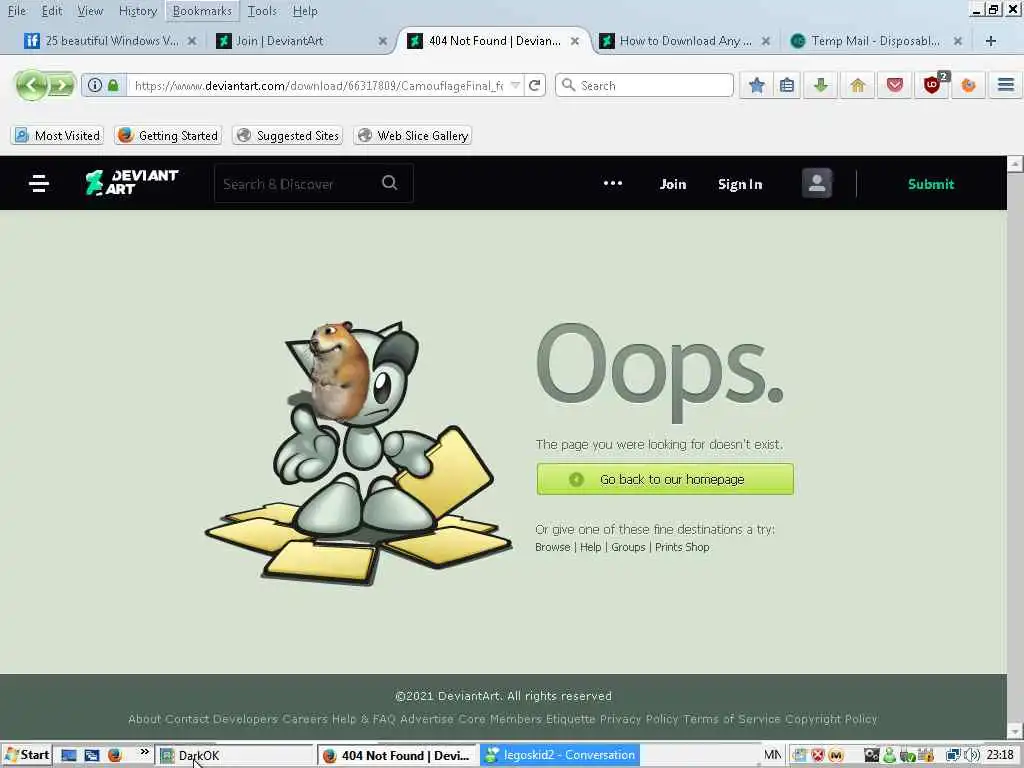Screen dimensions: 1024x768
Task: Show bookmarks list clipboard icon
Action: click(787, 85)
